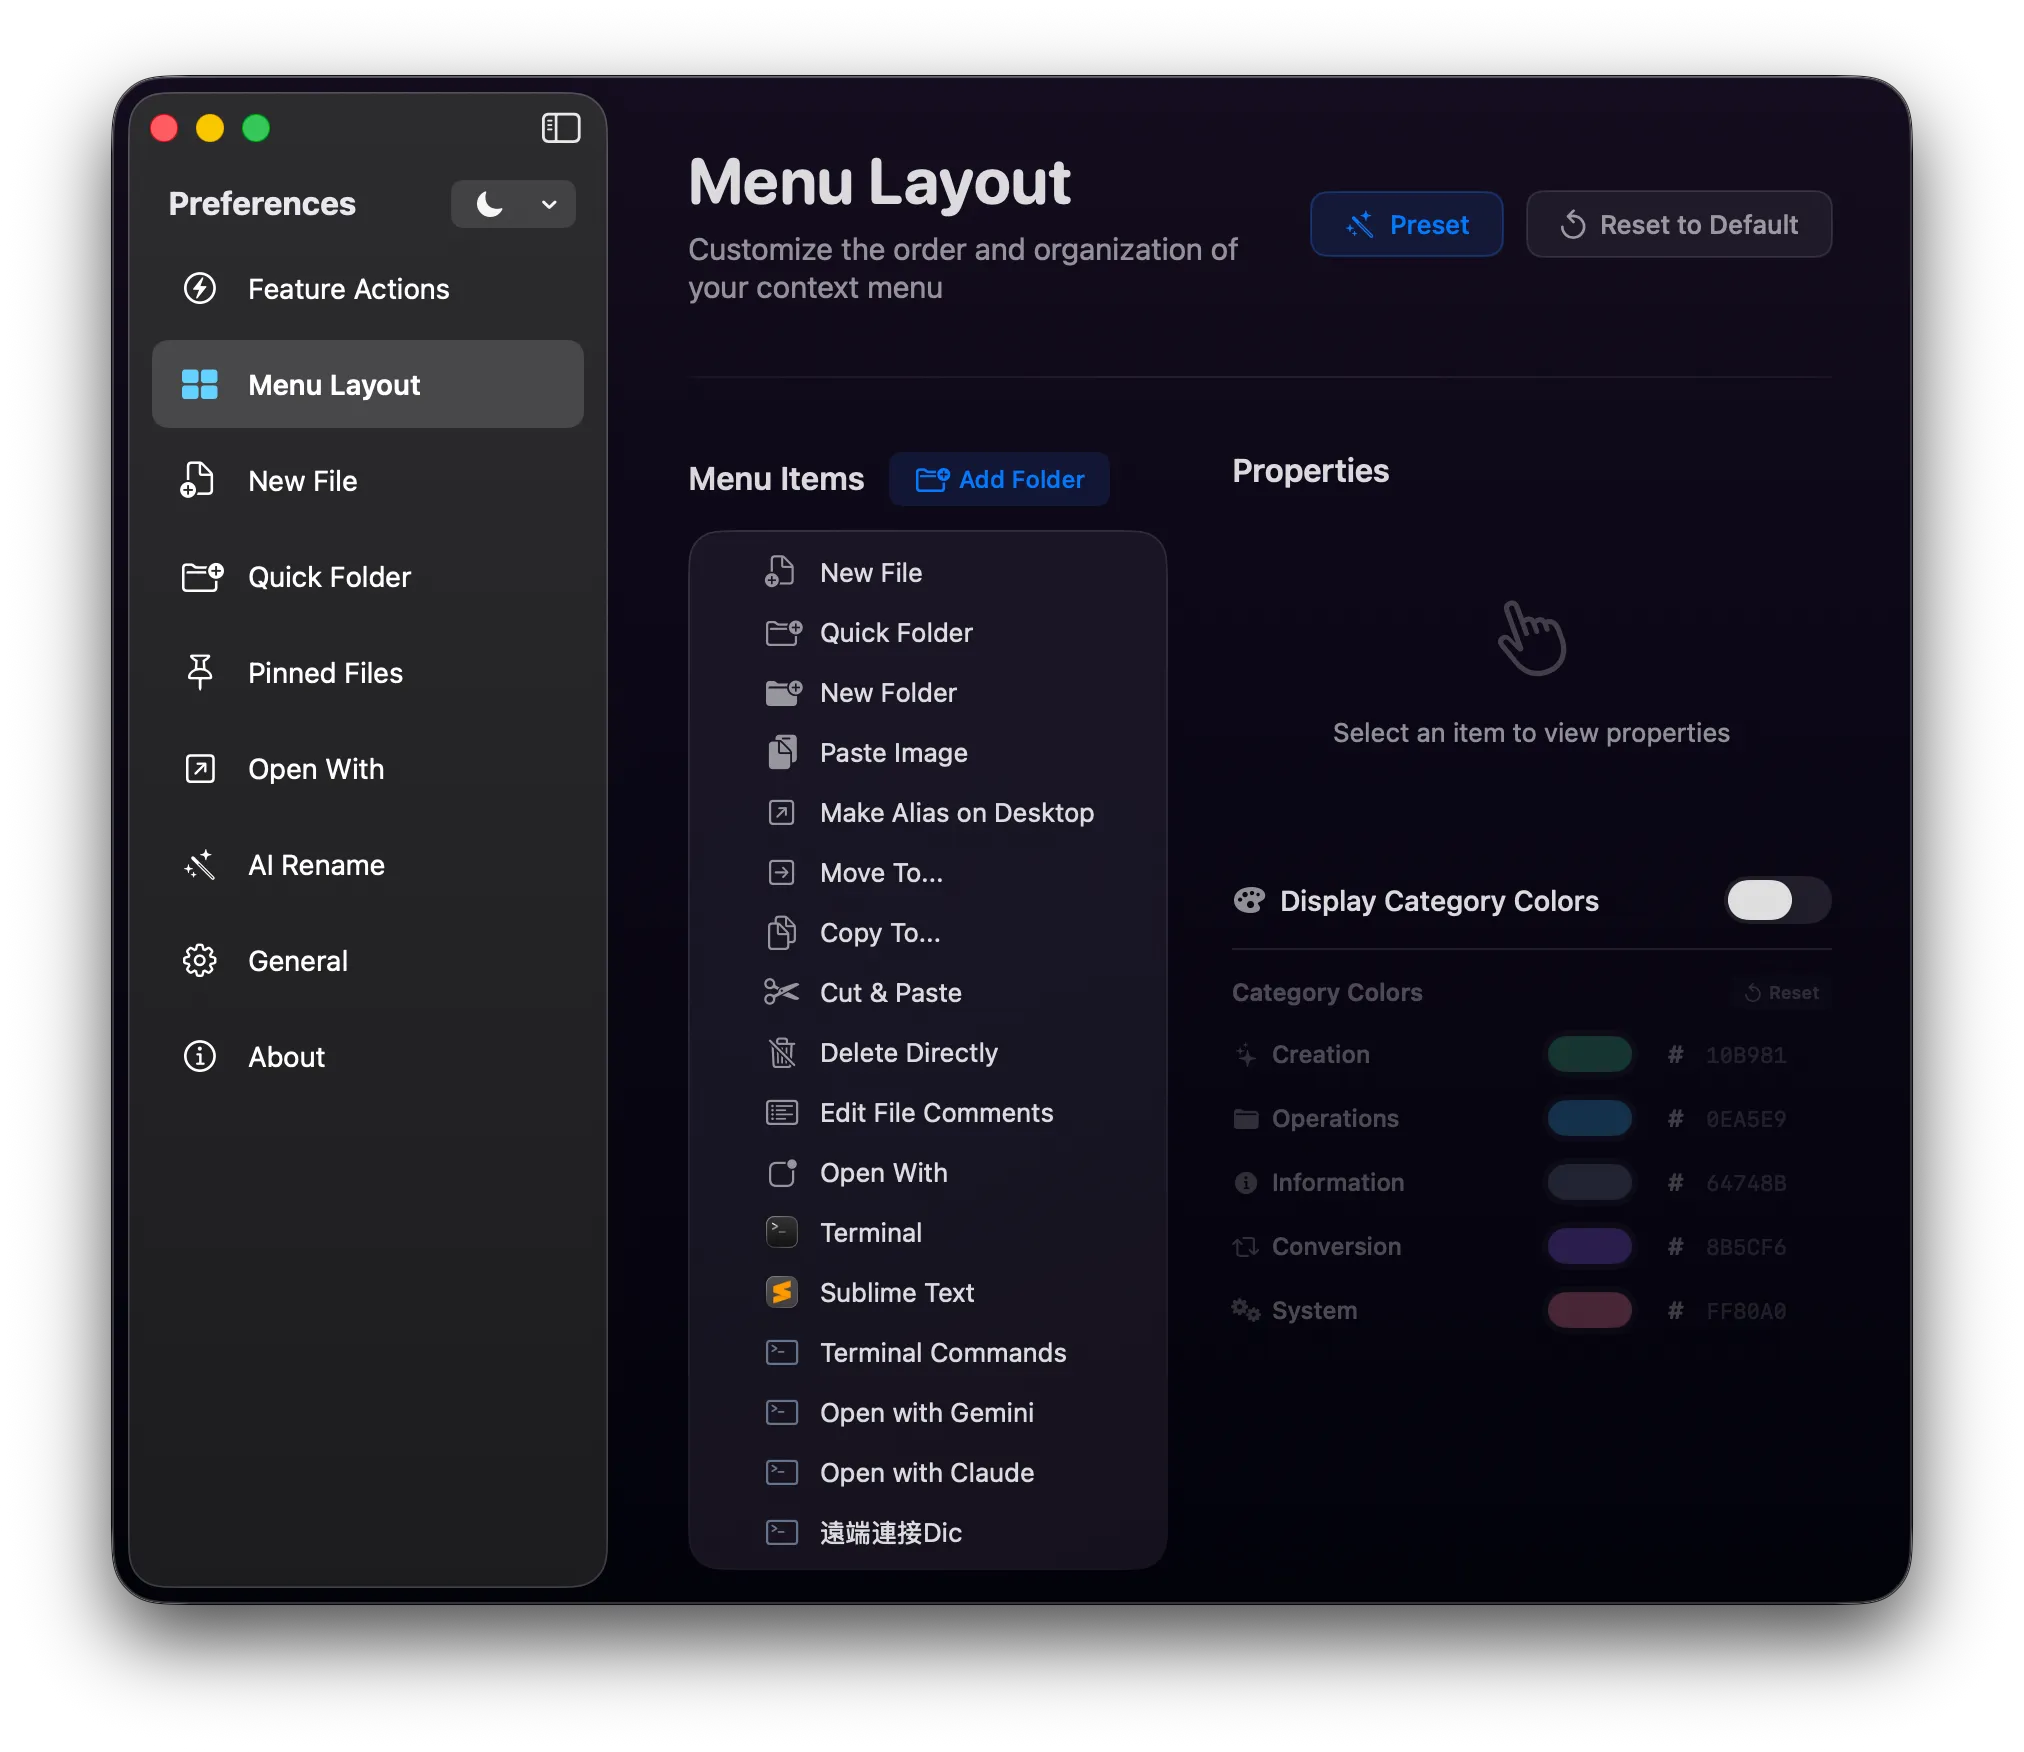2024x1752 pixels.
Task: Open AI Rename preferences
Action: 367,865
